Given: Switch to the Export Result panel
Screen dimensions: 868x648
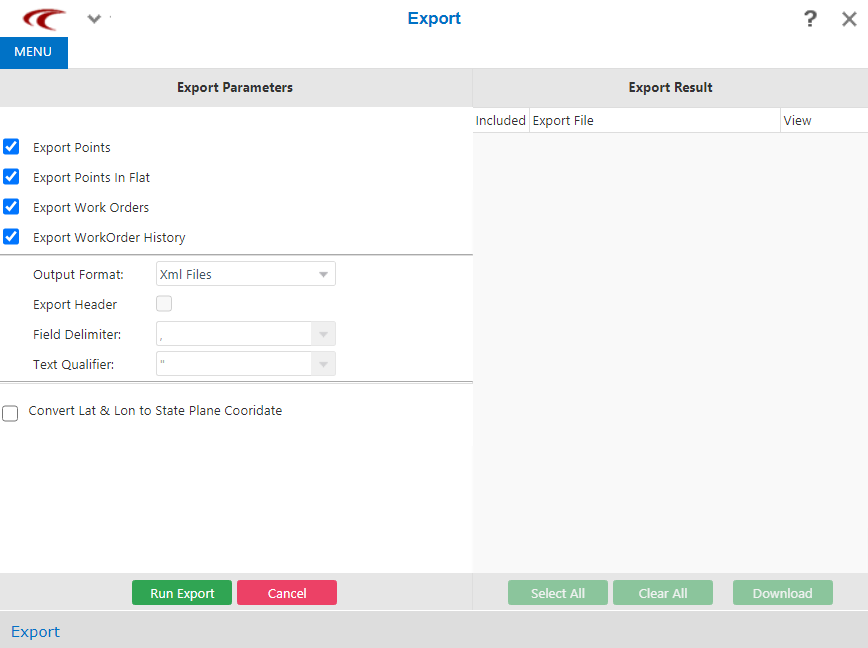Looking at the screenshot, I should coord(670,87).
